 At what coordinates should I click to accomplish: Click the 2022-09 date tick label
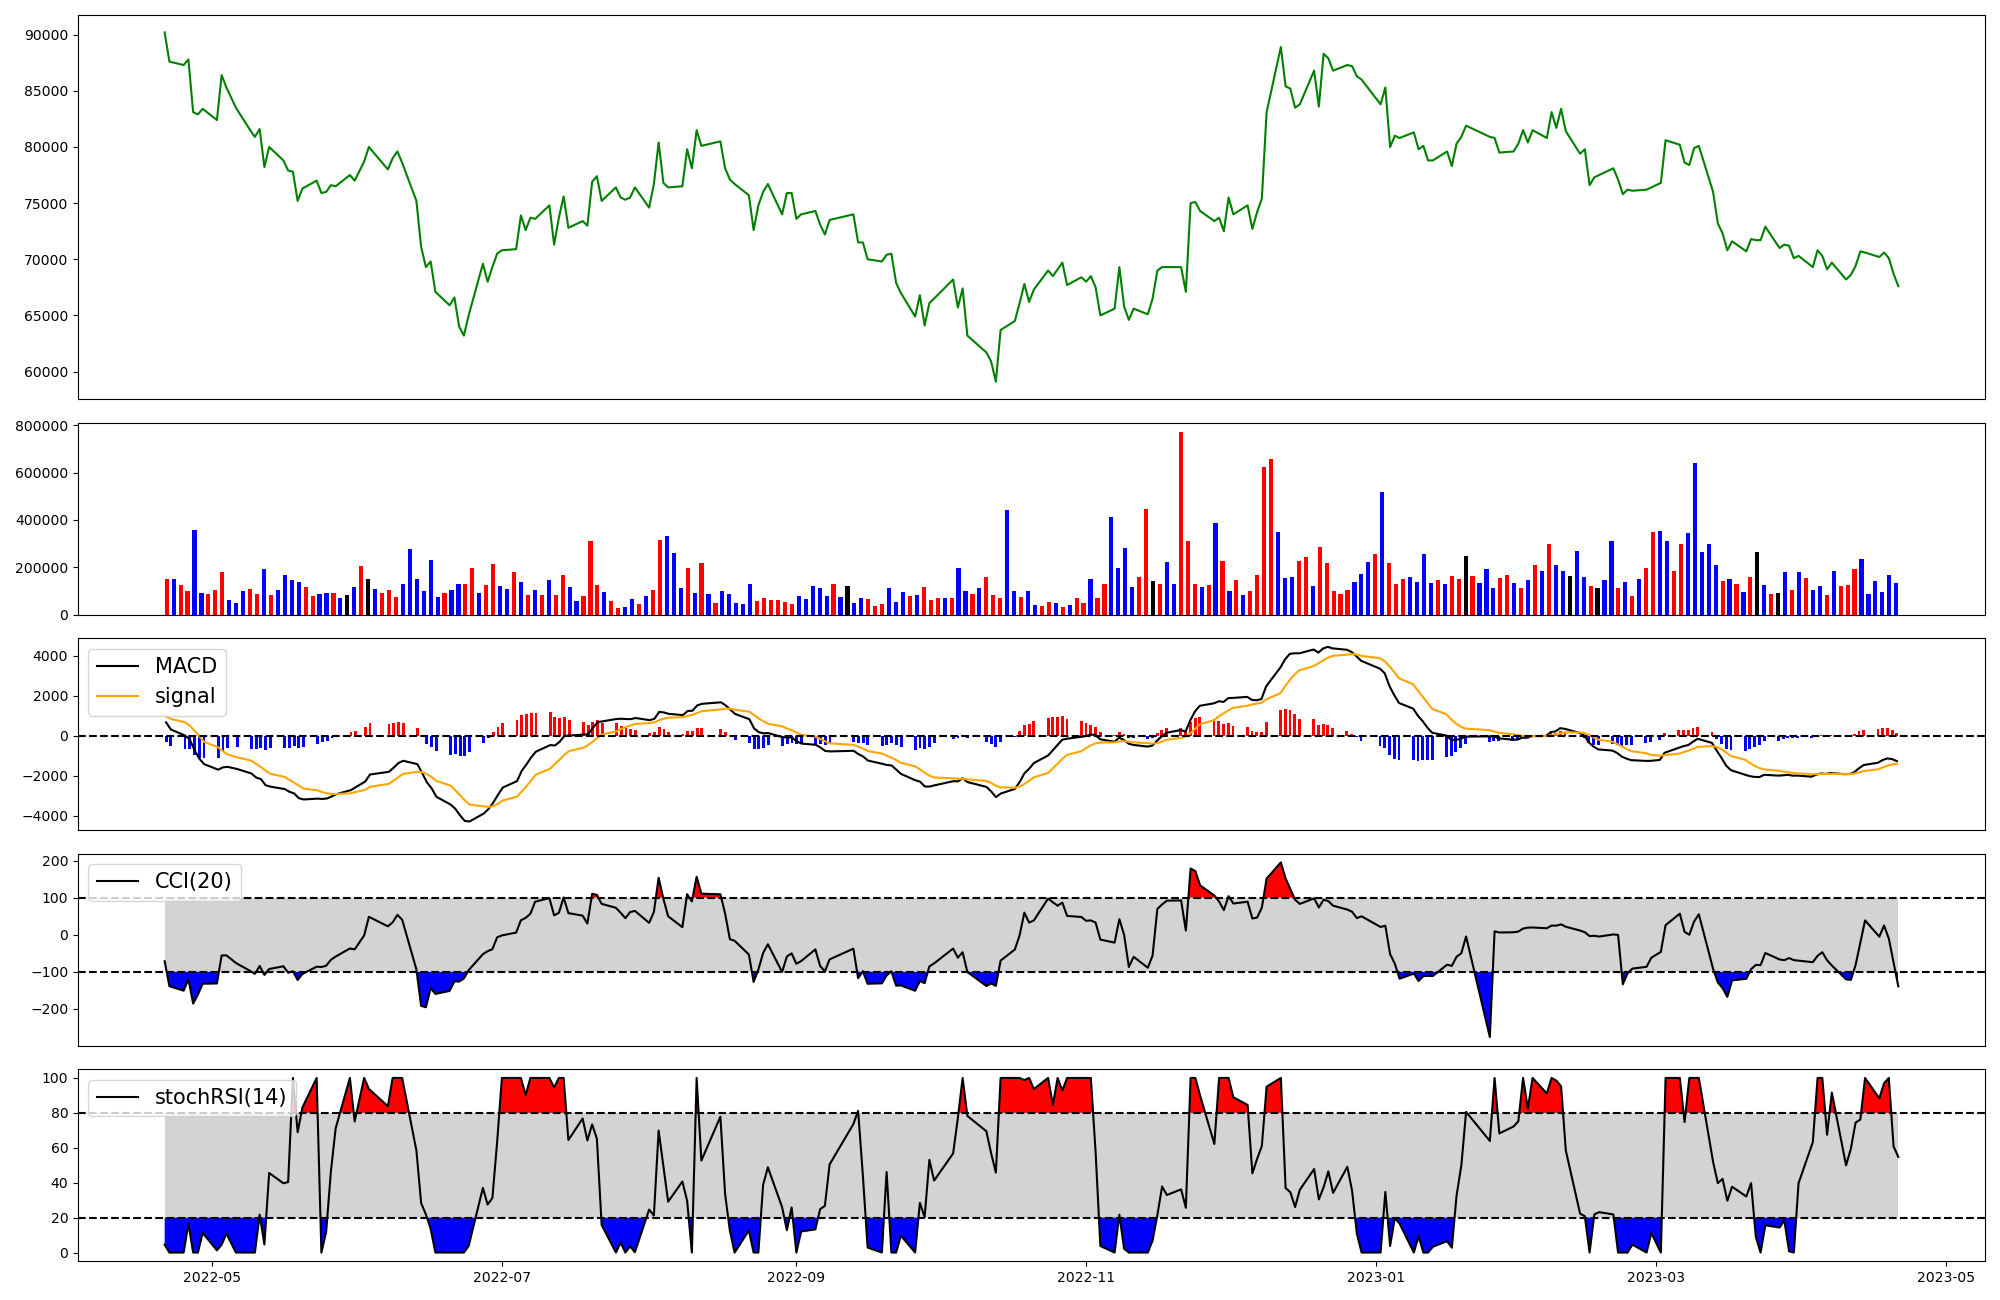[x=796, y=1277]
